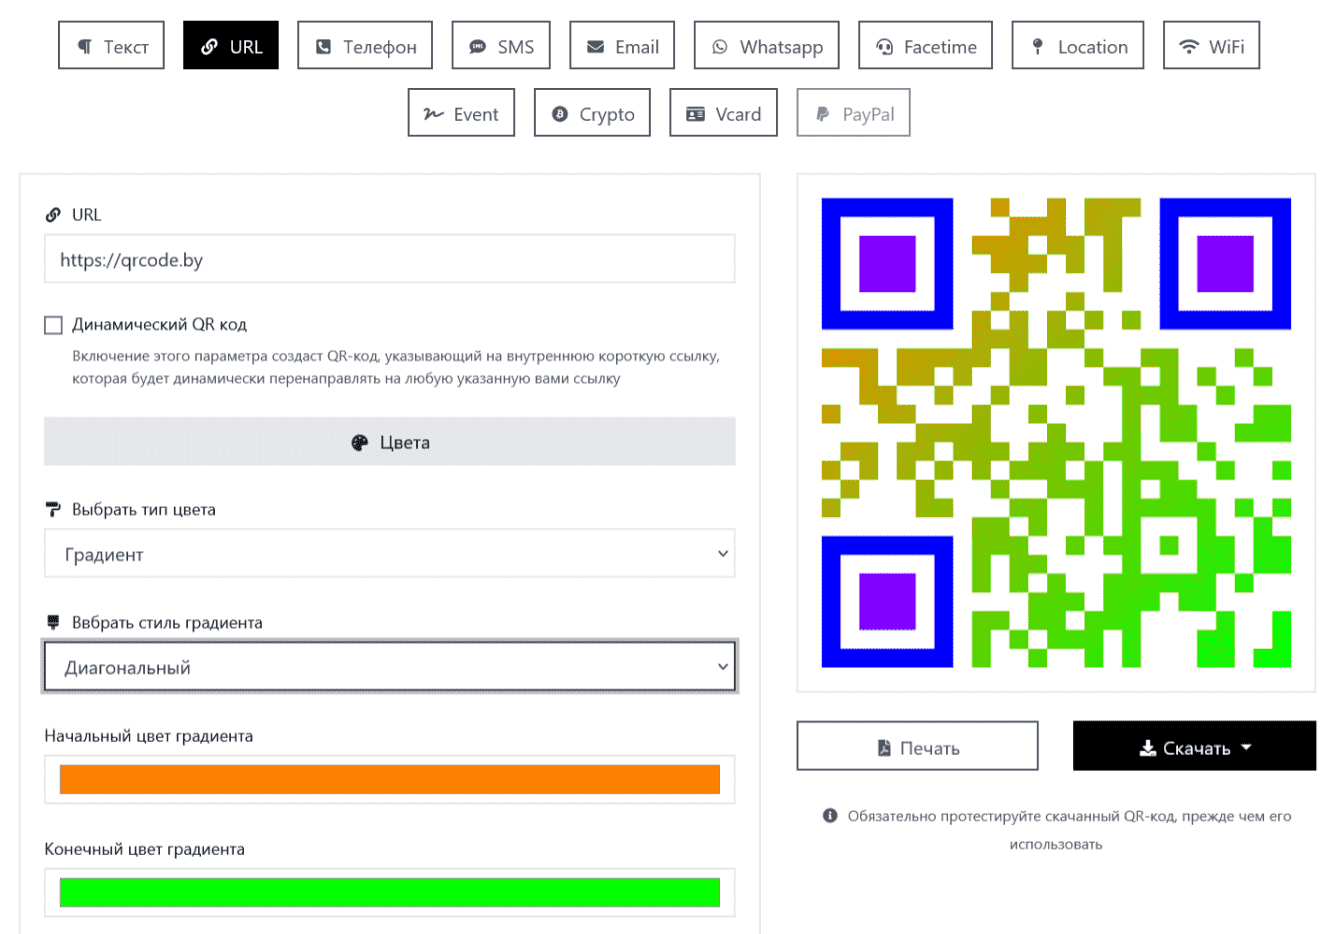Click the PayPal logo icon
Viewport: 1335px width, 934px height.
(x=823, y=114)
